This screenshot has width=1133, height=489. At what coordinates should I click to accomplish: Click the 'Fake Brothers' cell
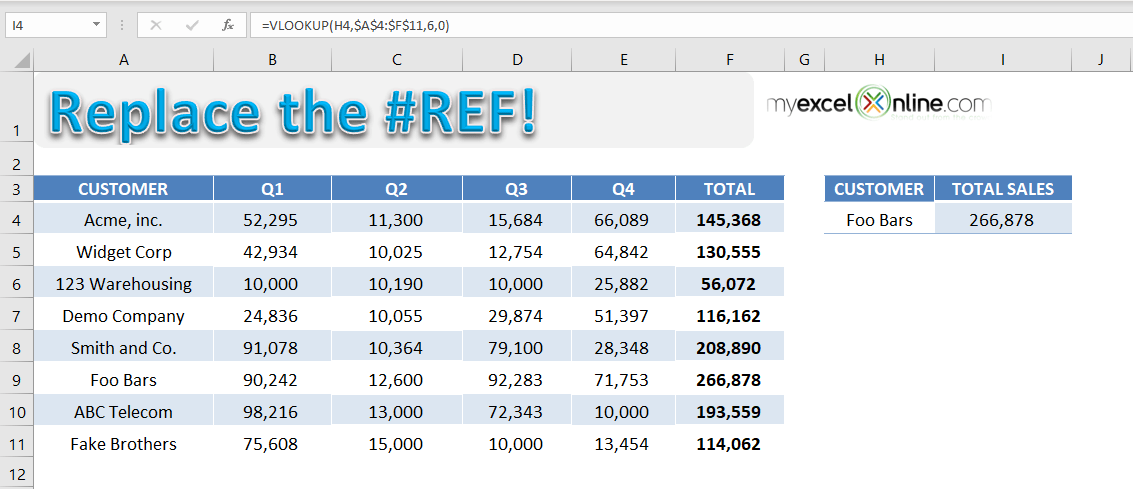click(124, 443)
